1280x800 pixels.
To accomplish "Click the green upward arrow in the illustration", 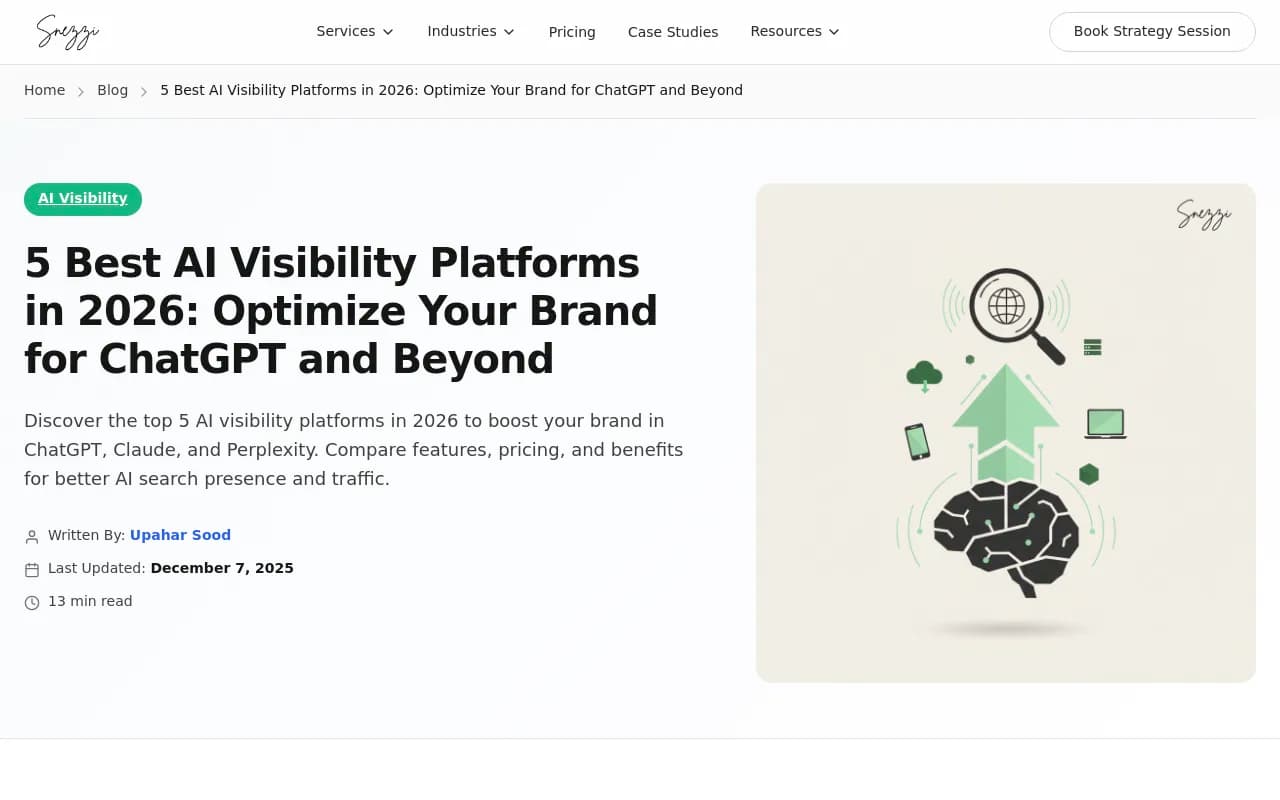I will [x=1007, y=405].
